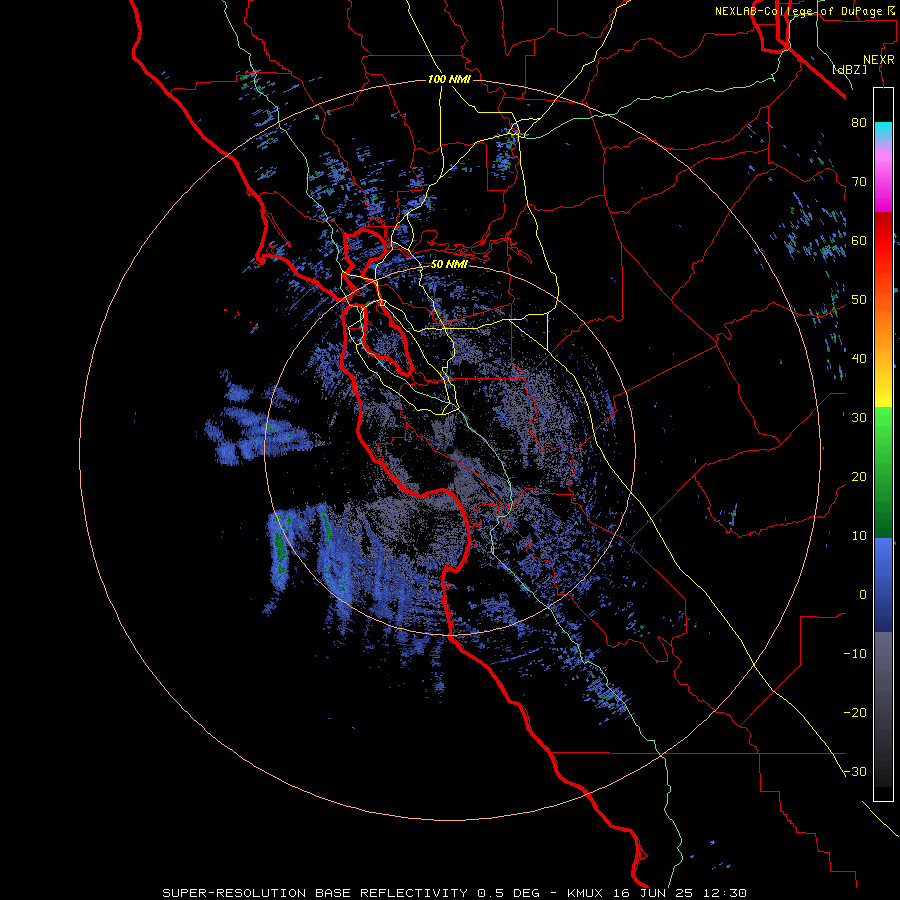Click the "70" value on the dBZ scale

[x=859, y=181]
